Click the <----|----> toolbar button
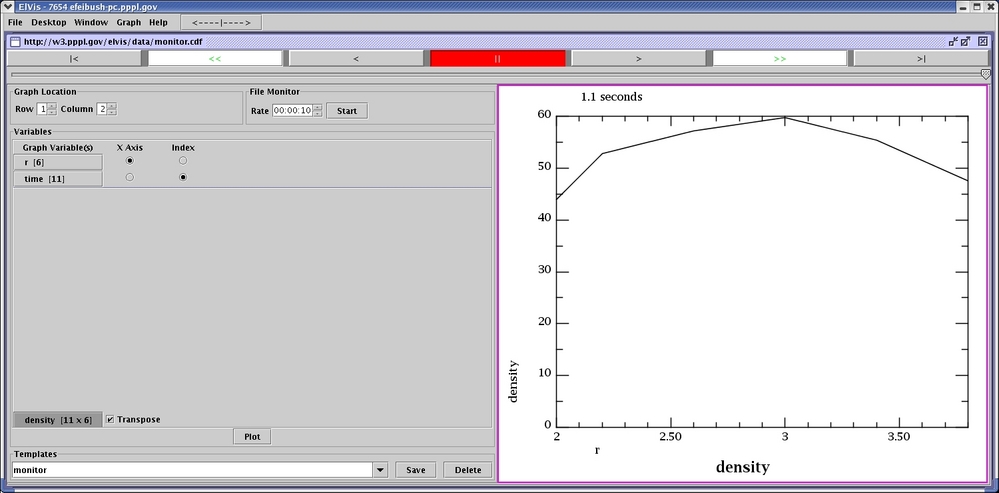 (x=221, y=22)
